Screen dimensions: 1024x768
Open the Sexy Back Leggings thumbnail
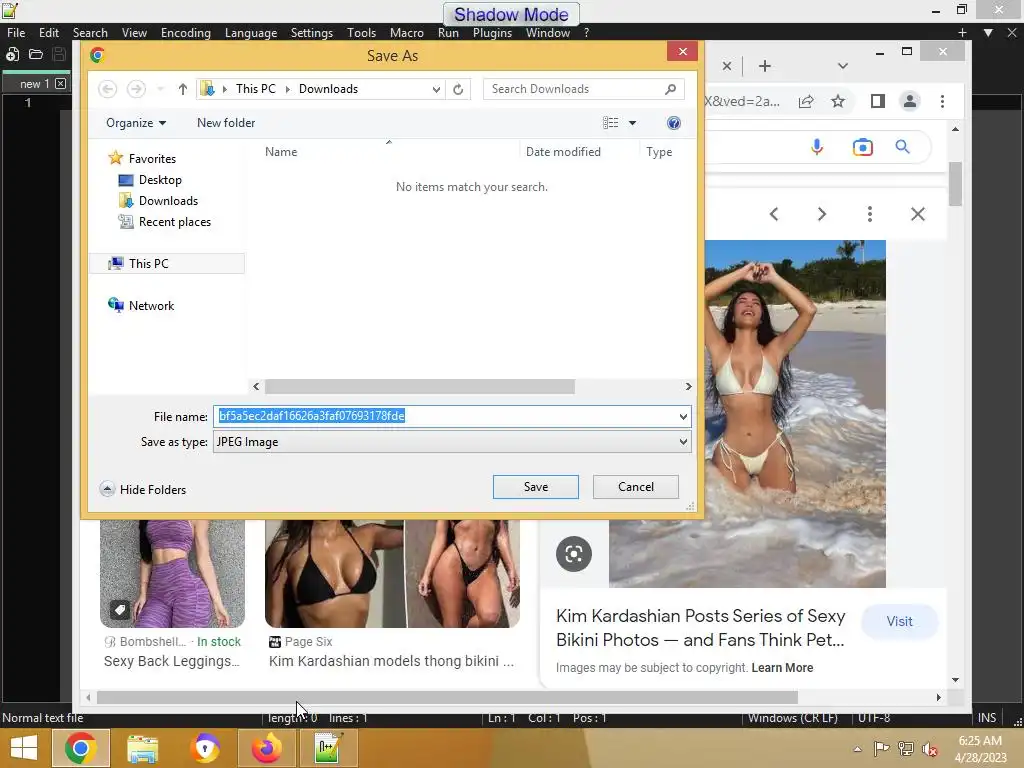coord(172,573)
